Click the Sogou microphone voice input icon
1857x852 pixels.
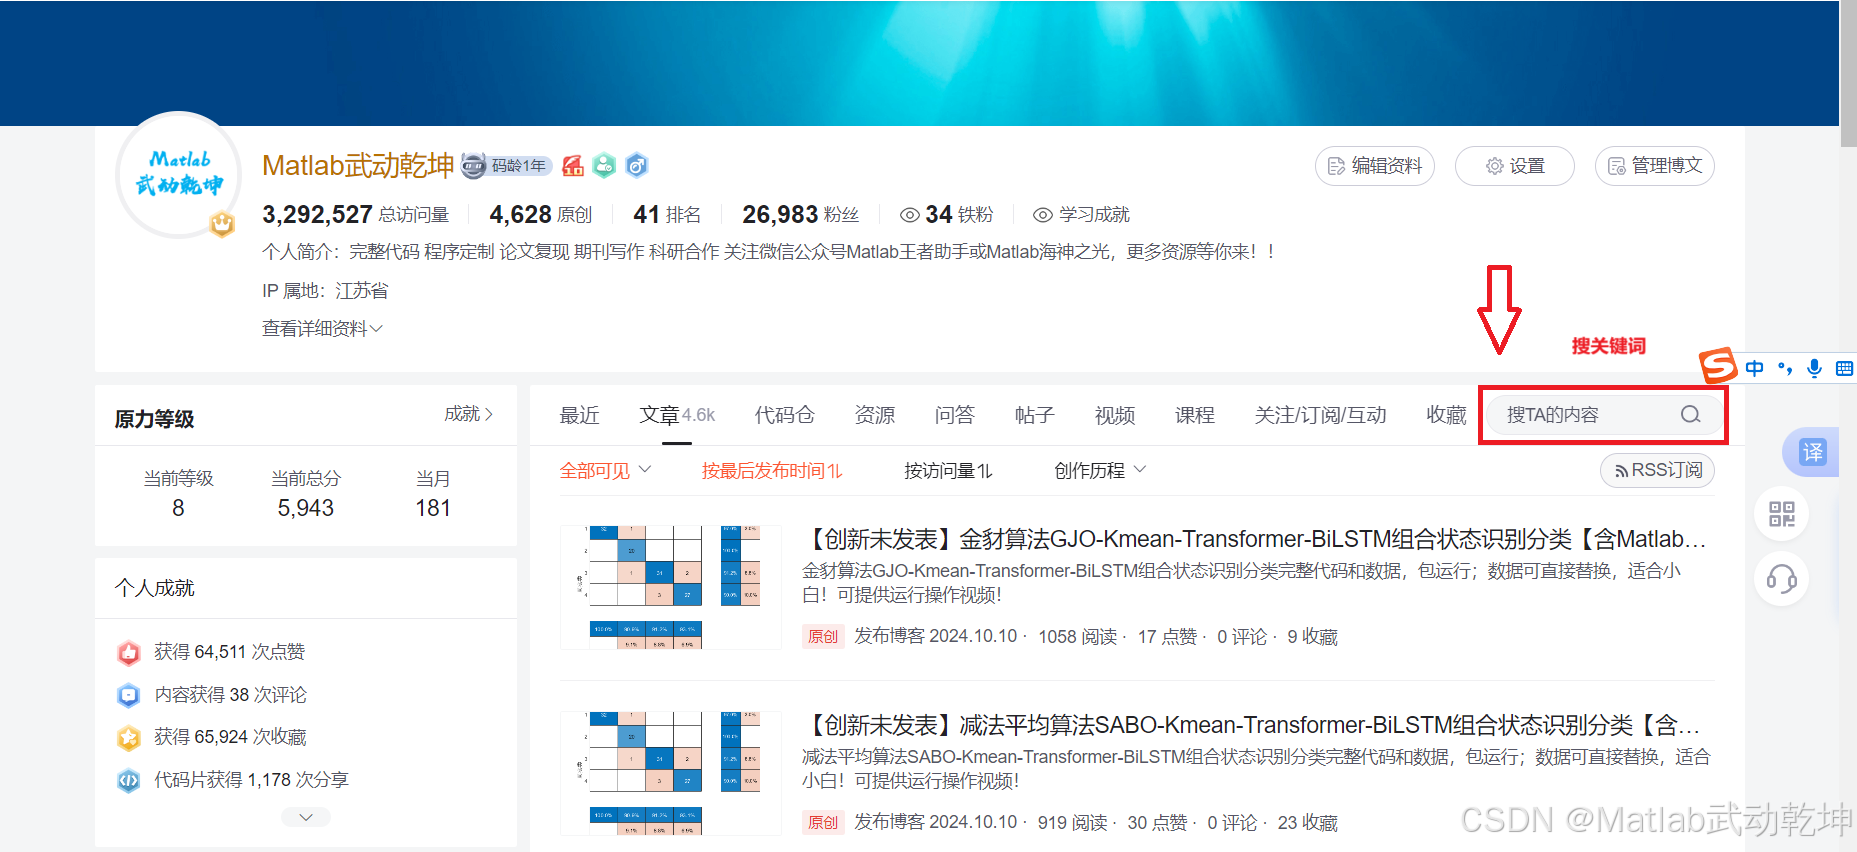[x=1814, y=368]
